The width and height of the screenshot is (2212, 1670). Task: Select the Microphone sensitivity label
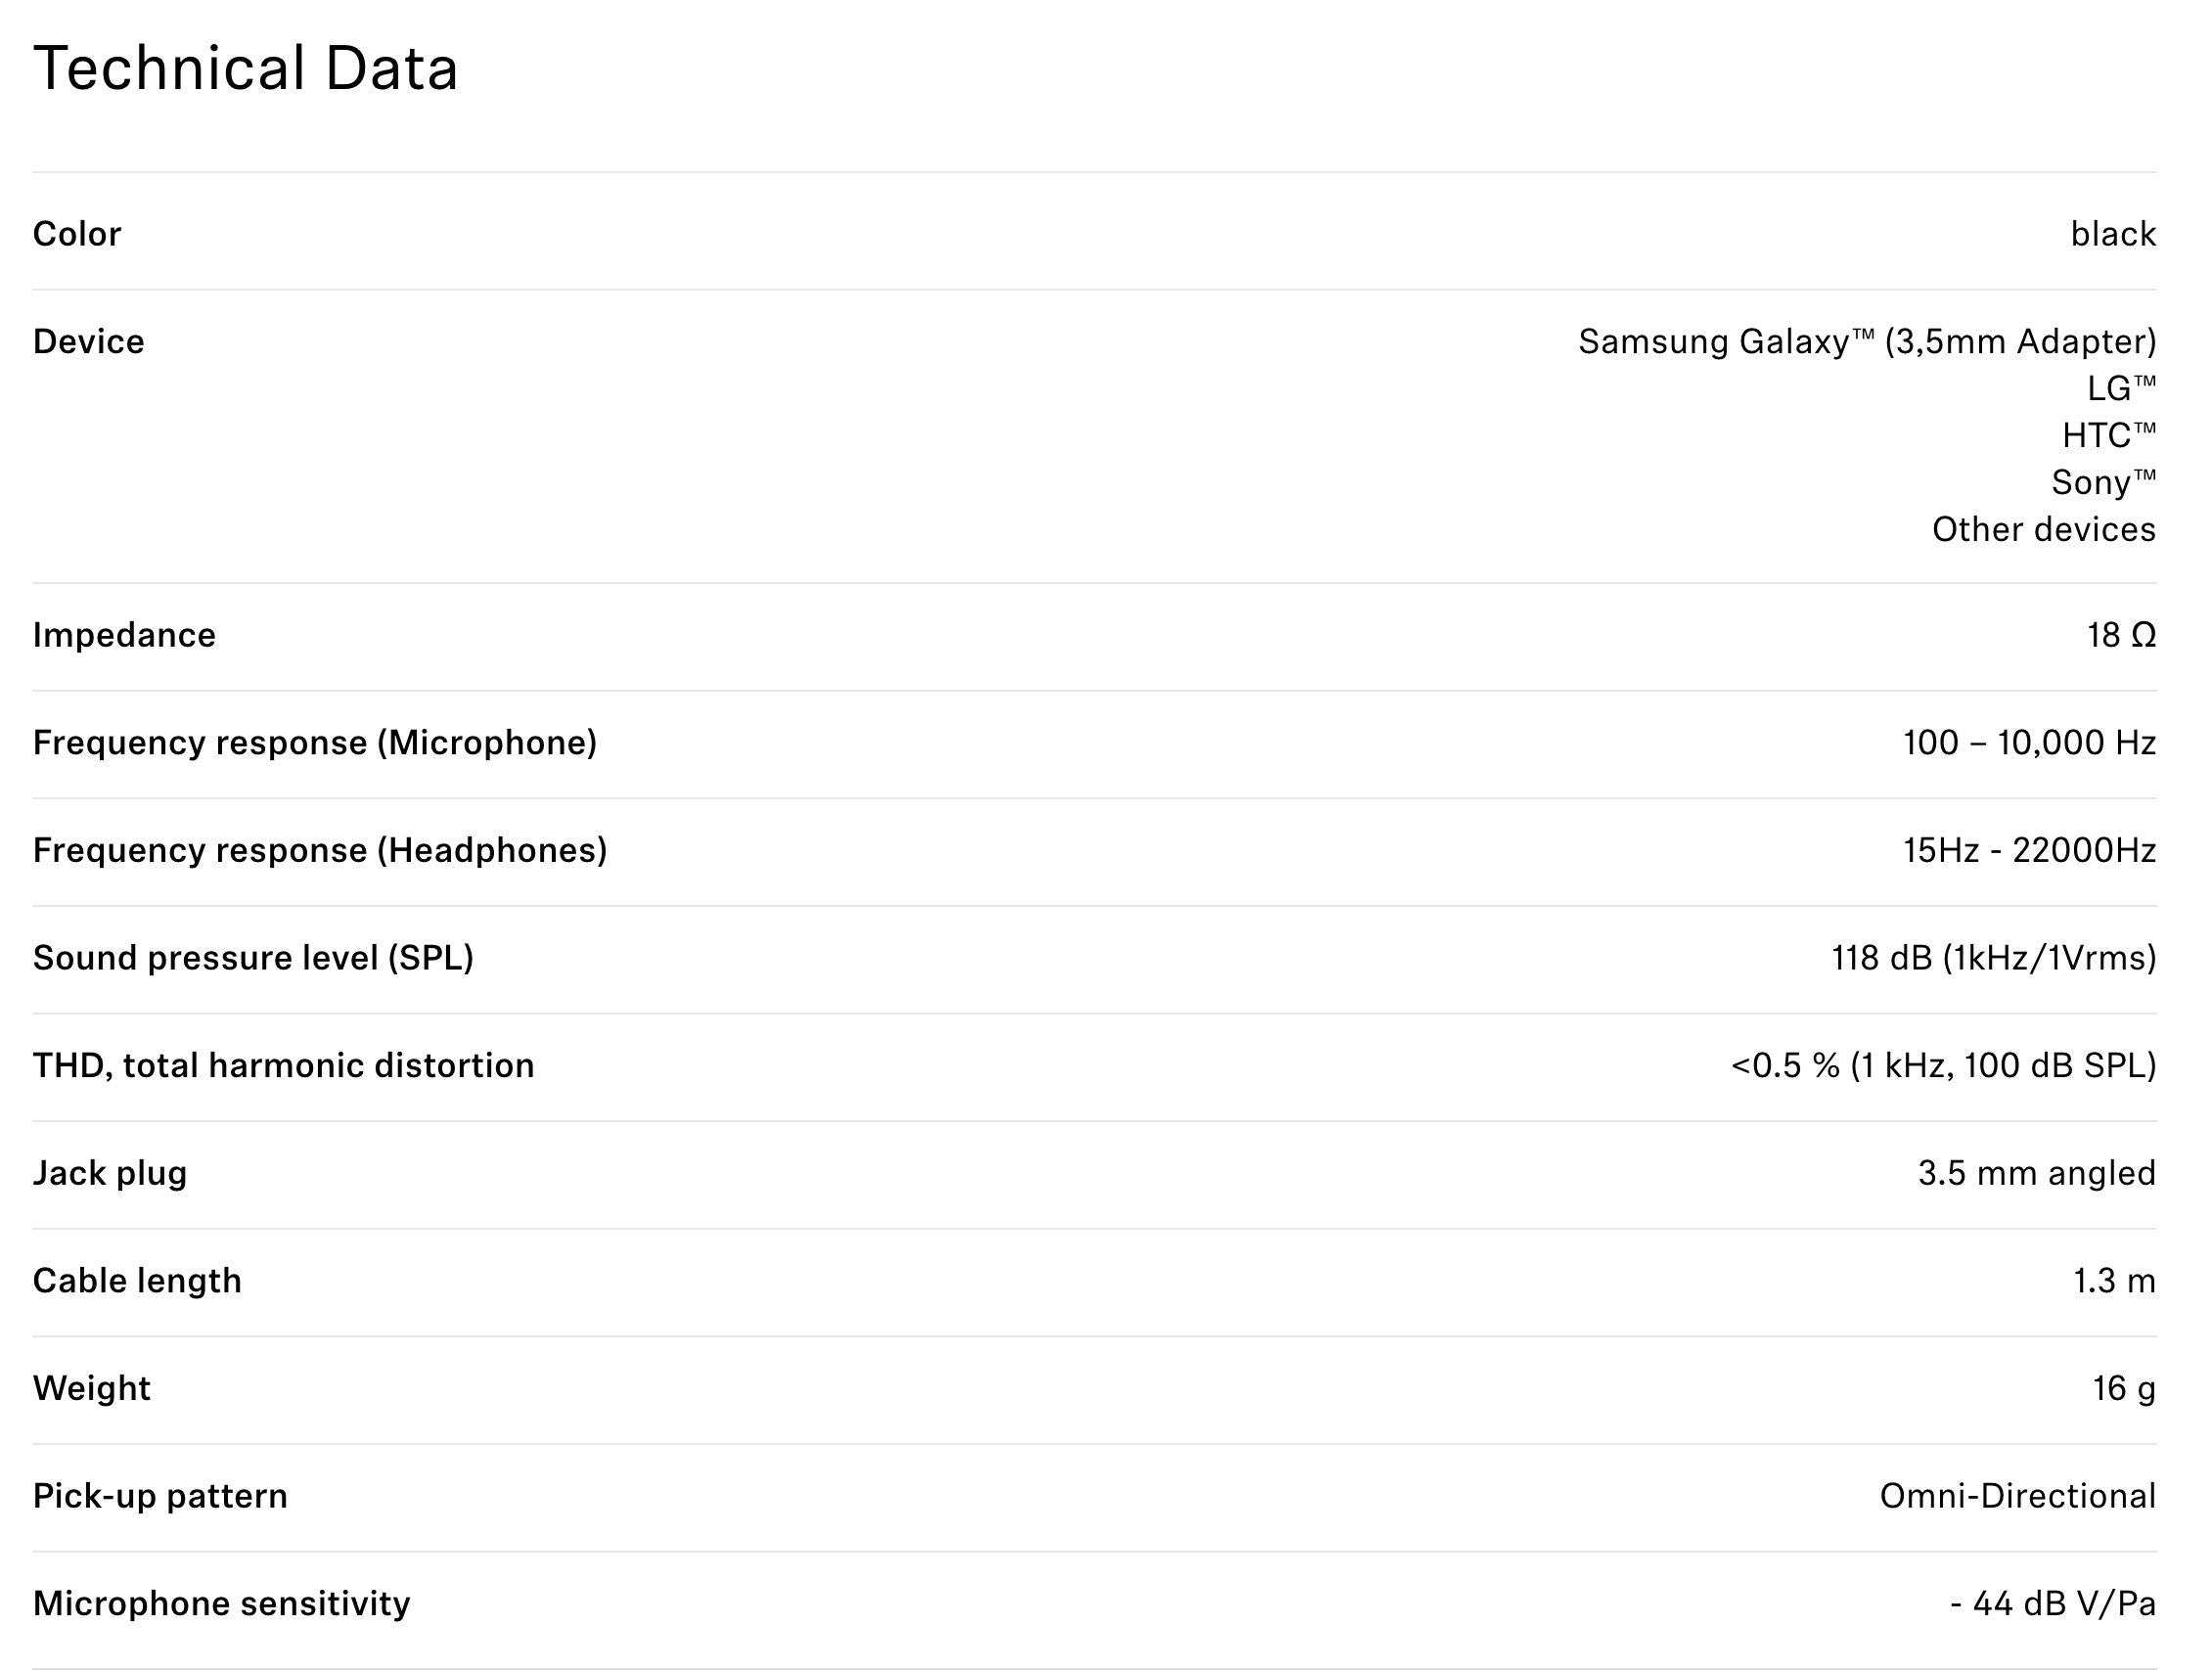[222, 1604]
